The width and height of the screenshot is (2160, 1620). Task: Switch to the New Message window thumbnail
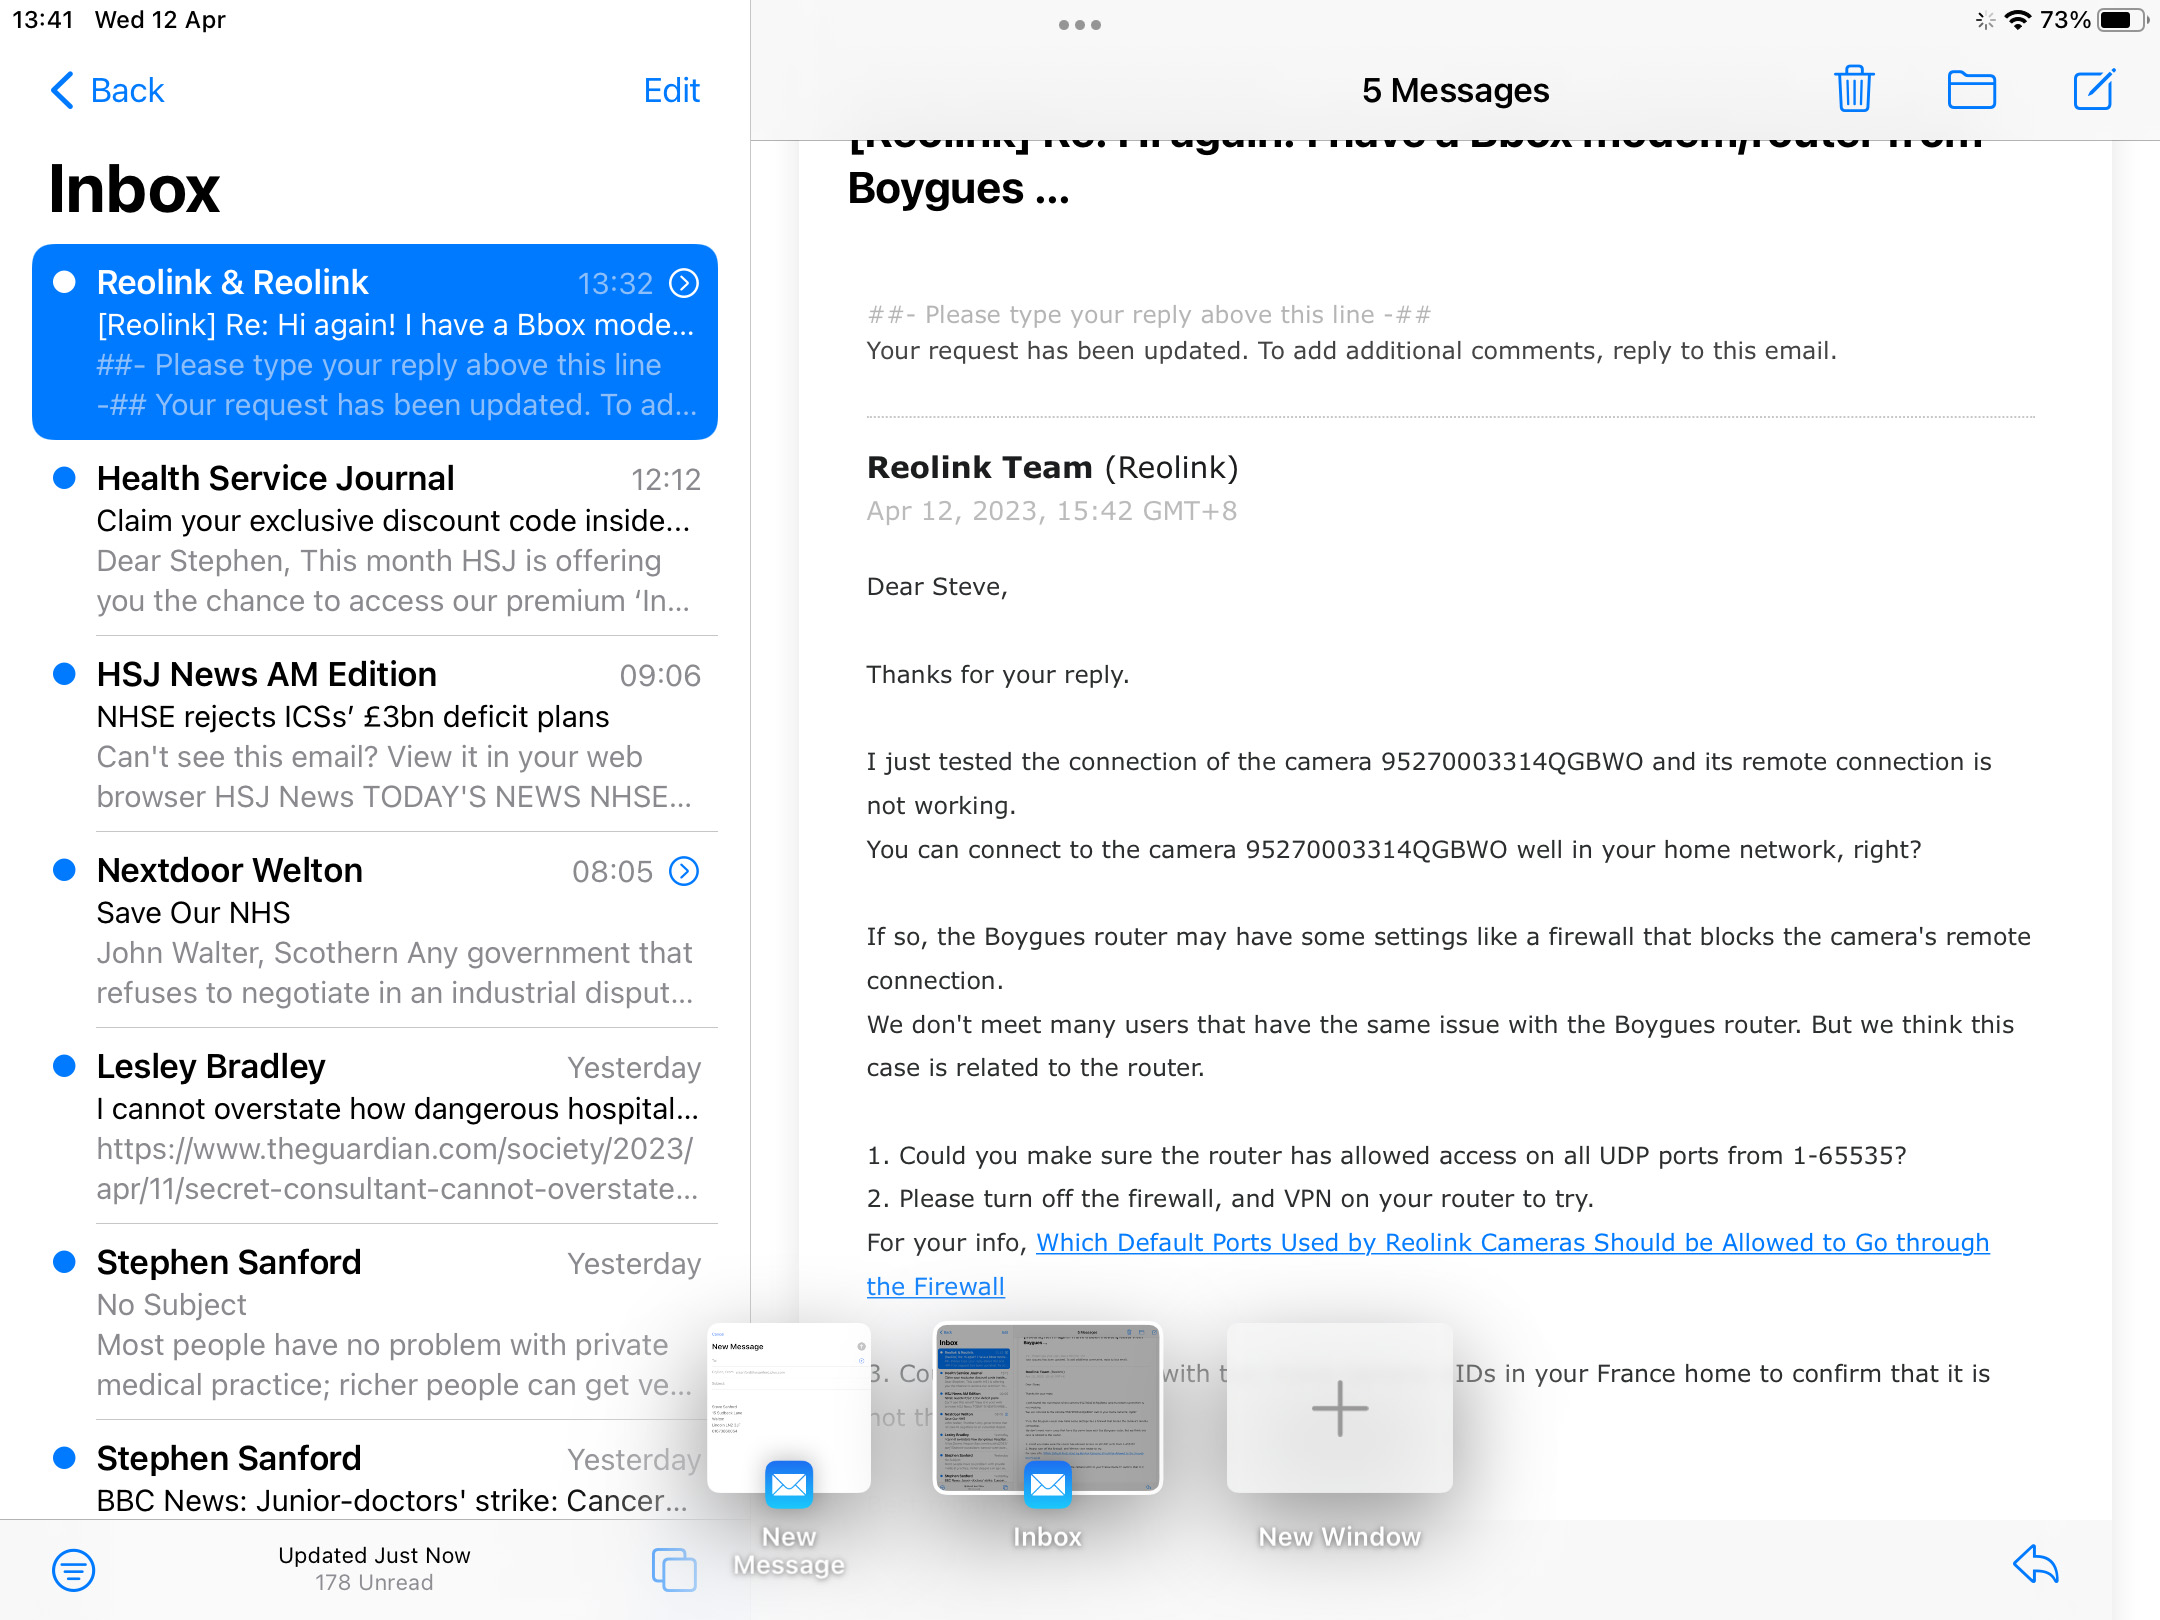coord(789,1408)
